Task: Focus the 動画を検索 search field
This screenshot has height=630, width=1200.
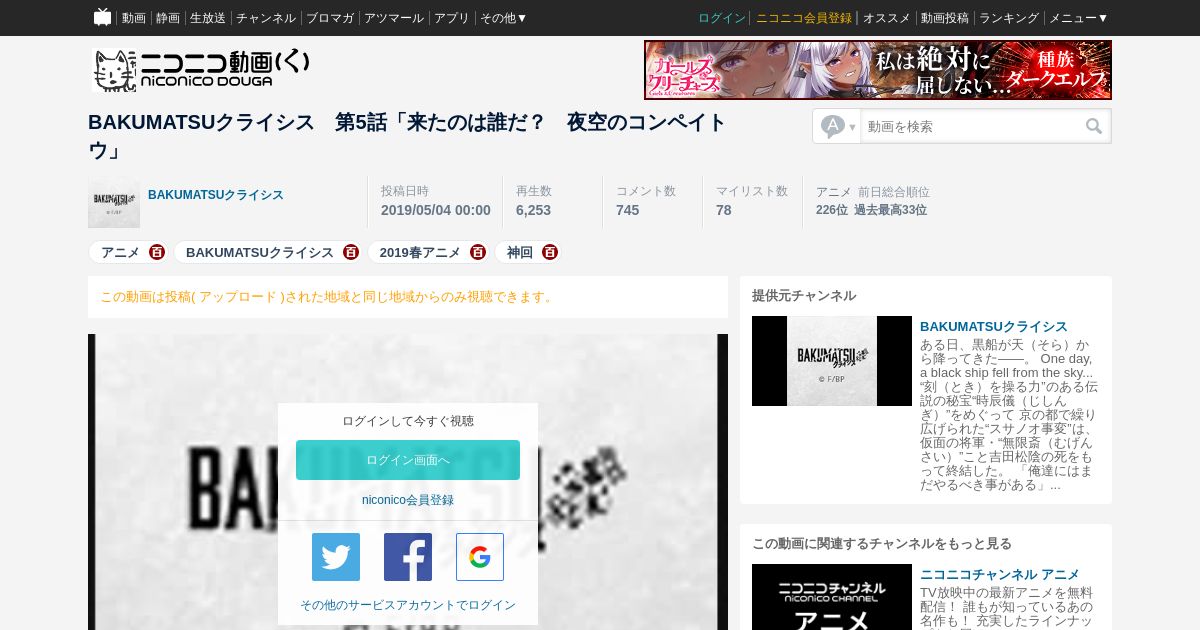Action: [972, 126]
